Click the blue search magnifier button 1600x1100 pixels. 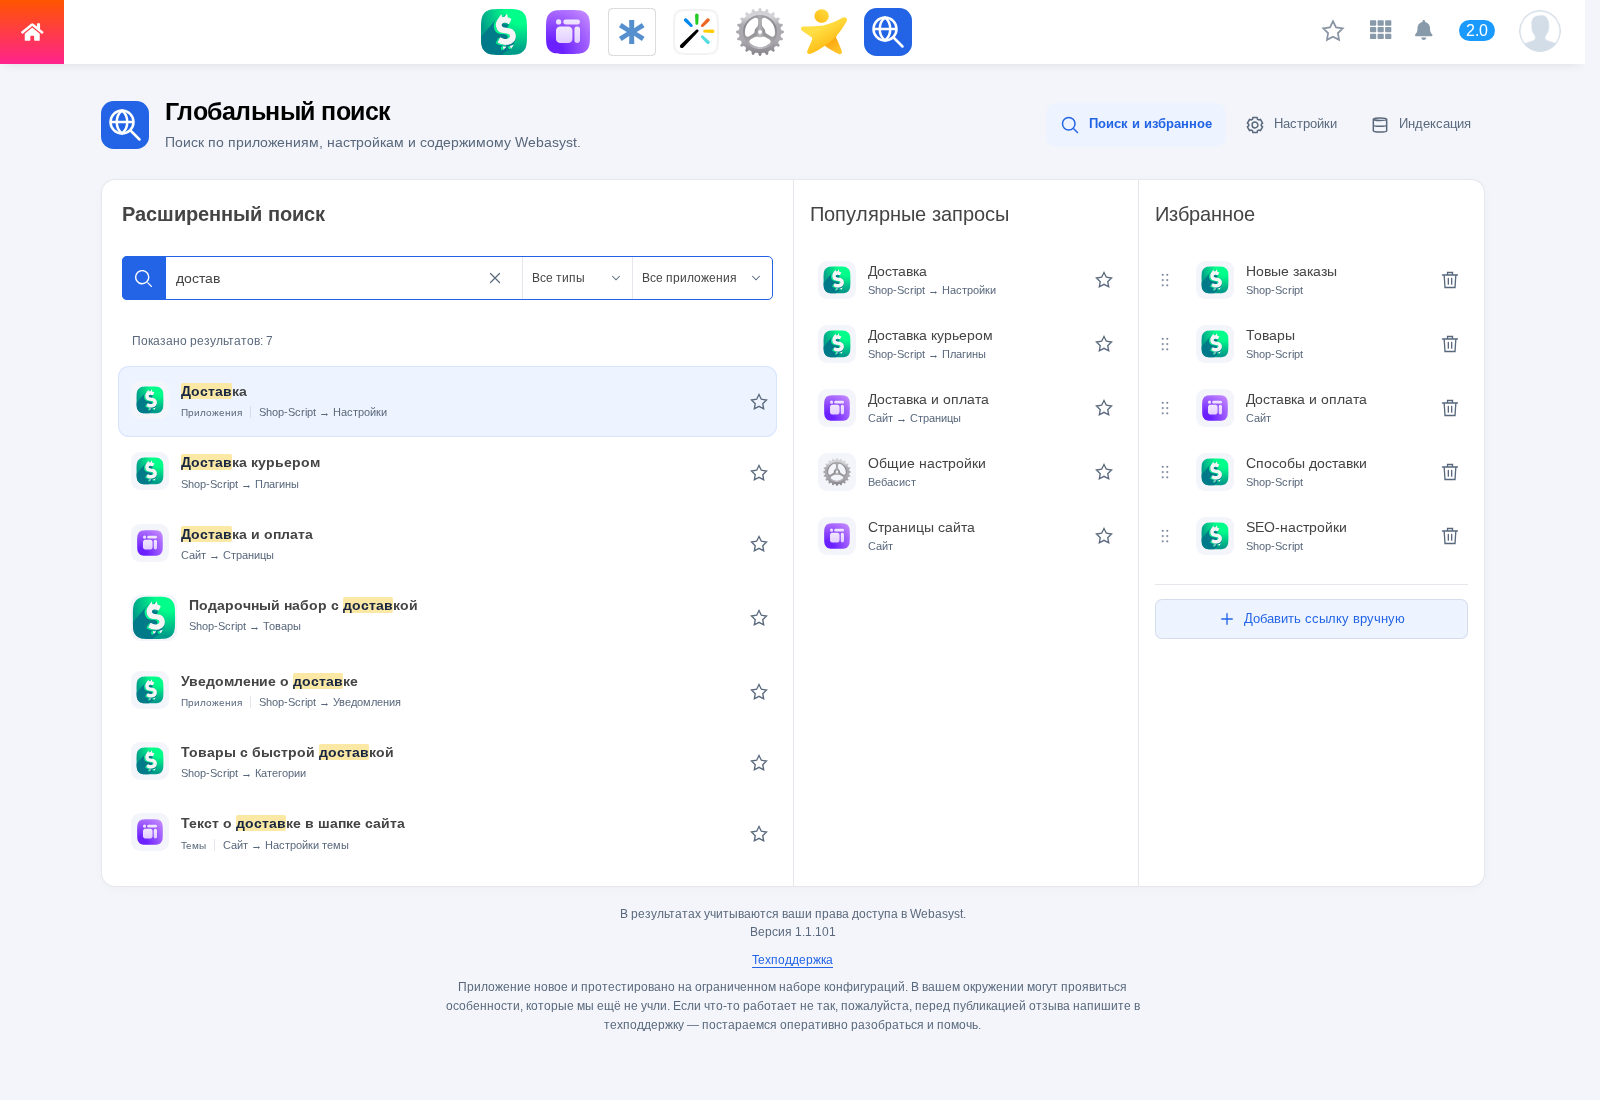tap(144, 278)
